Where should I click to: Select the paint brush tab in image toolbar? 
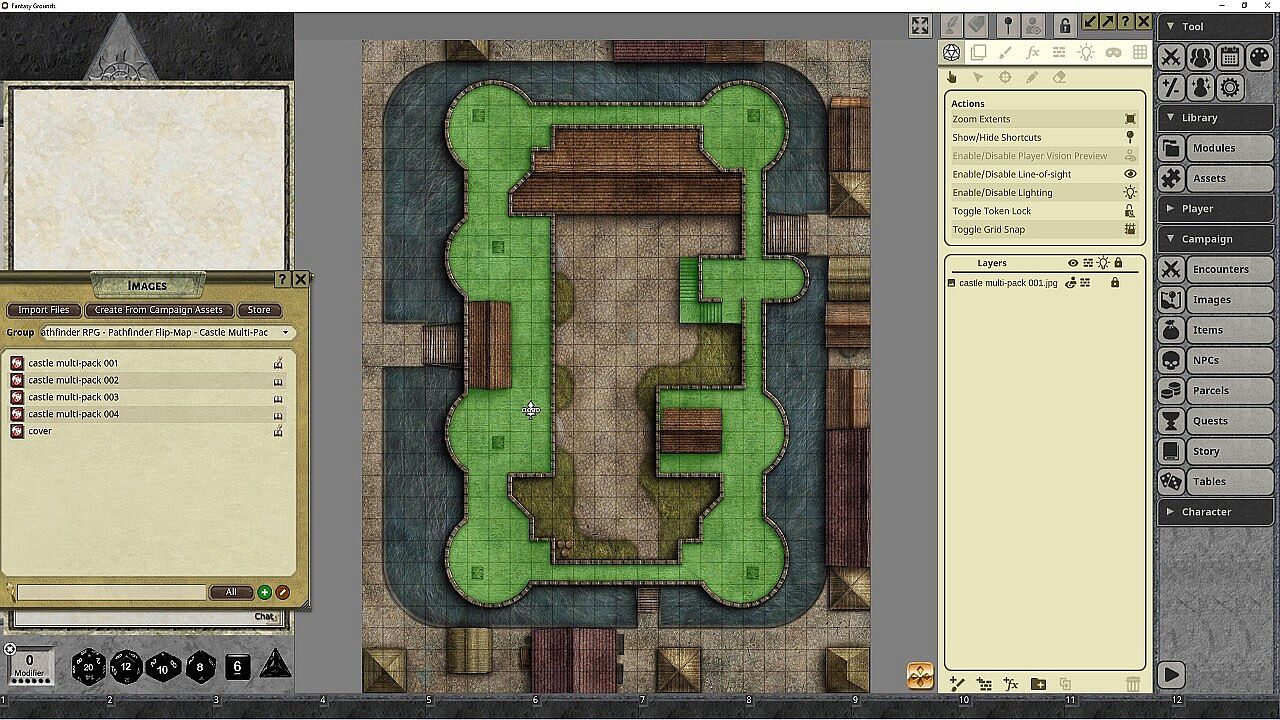1005,52
